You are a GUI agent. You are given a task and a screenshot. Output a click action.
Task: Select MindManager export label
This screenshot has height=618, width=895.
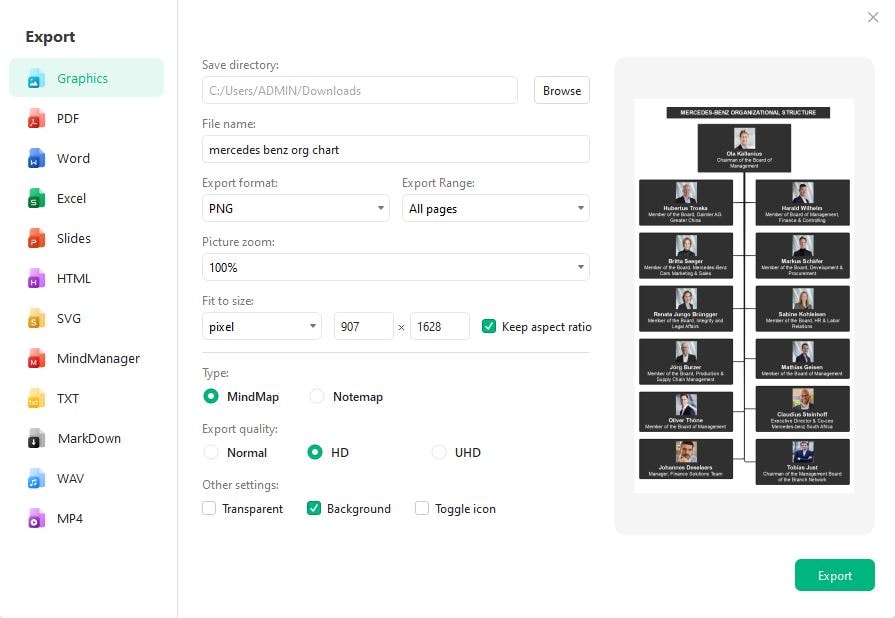point(98,358)
